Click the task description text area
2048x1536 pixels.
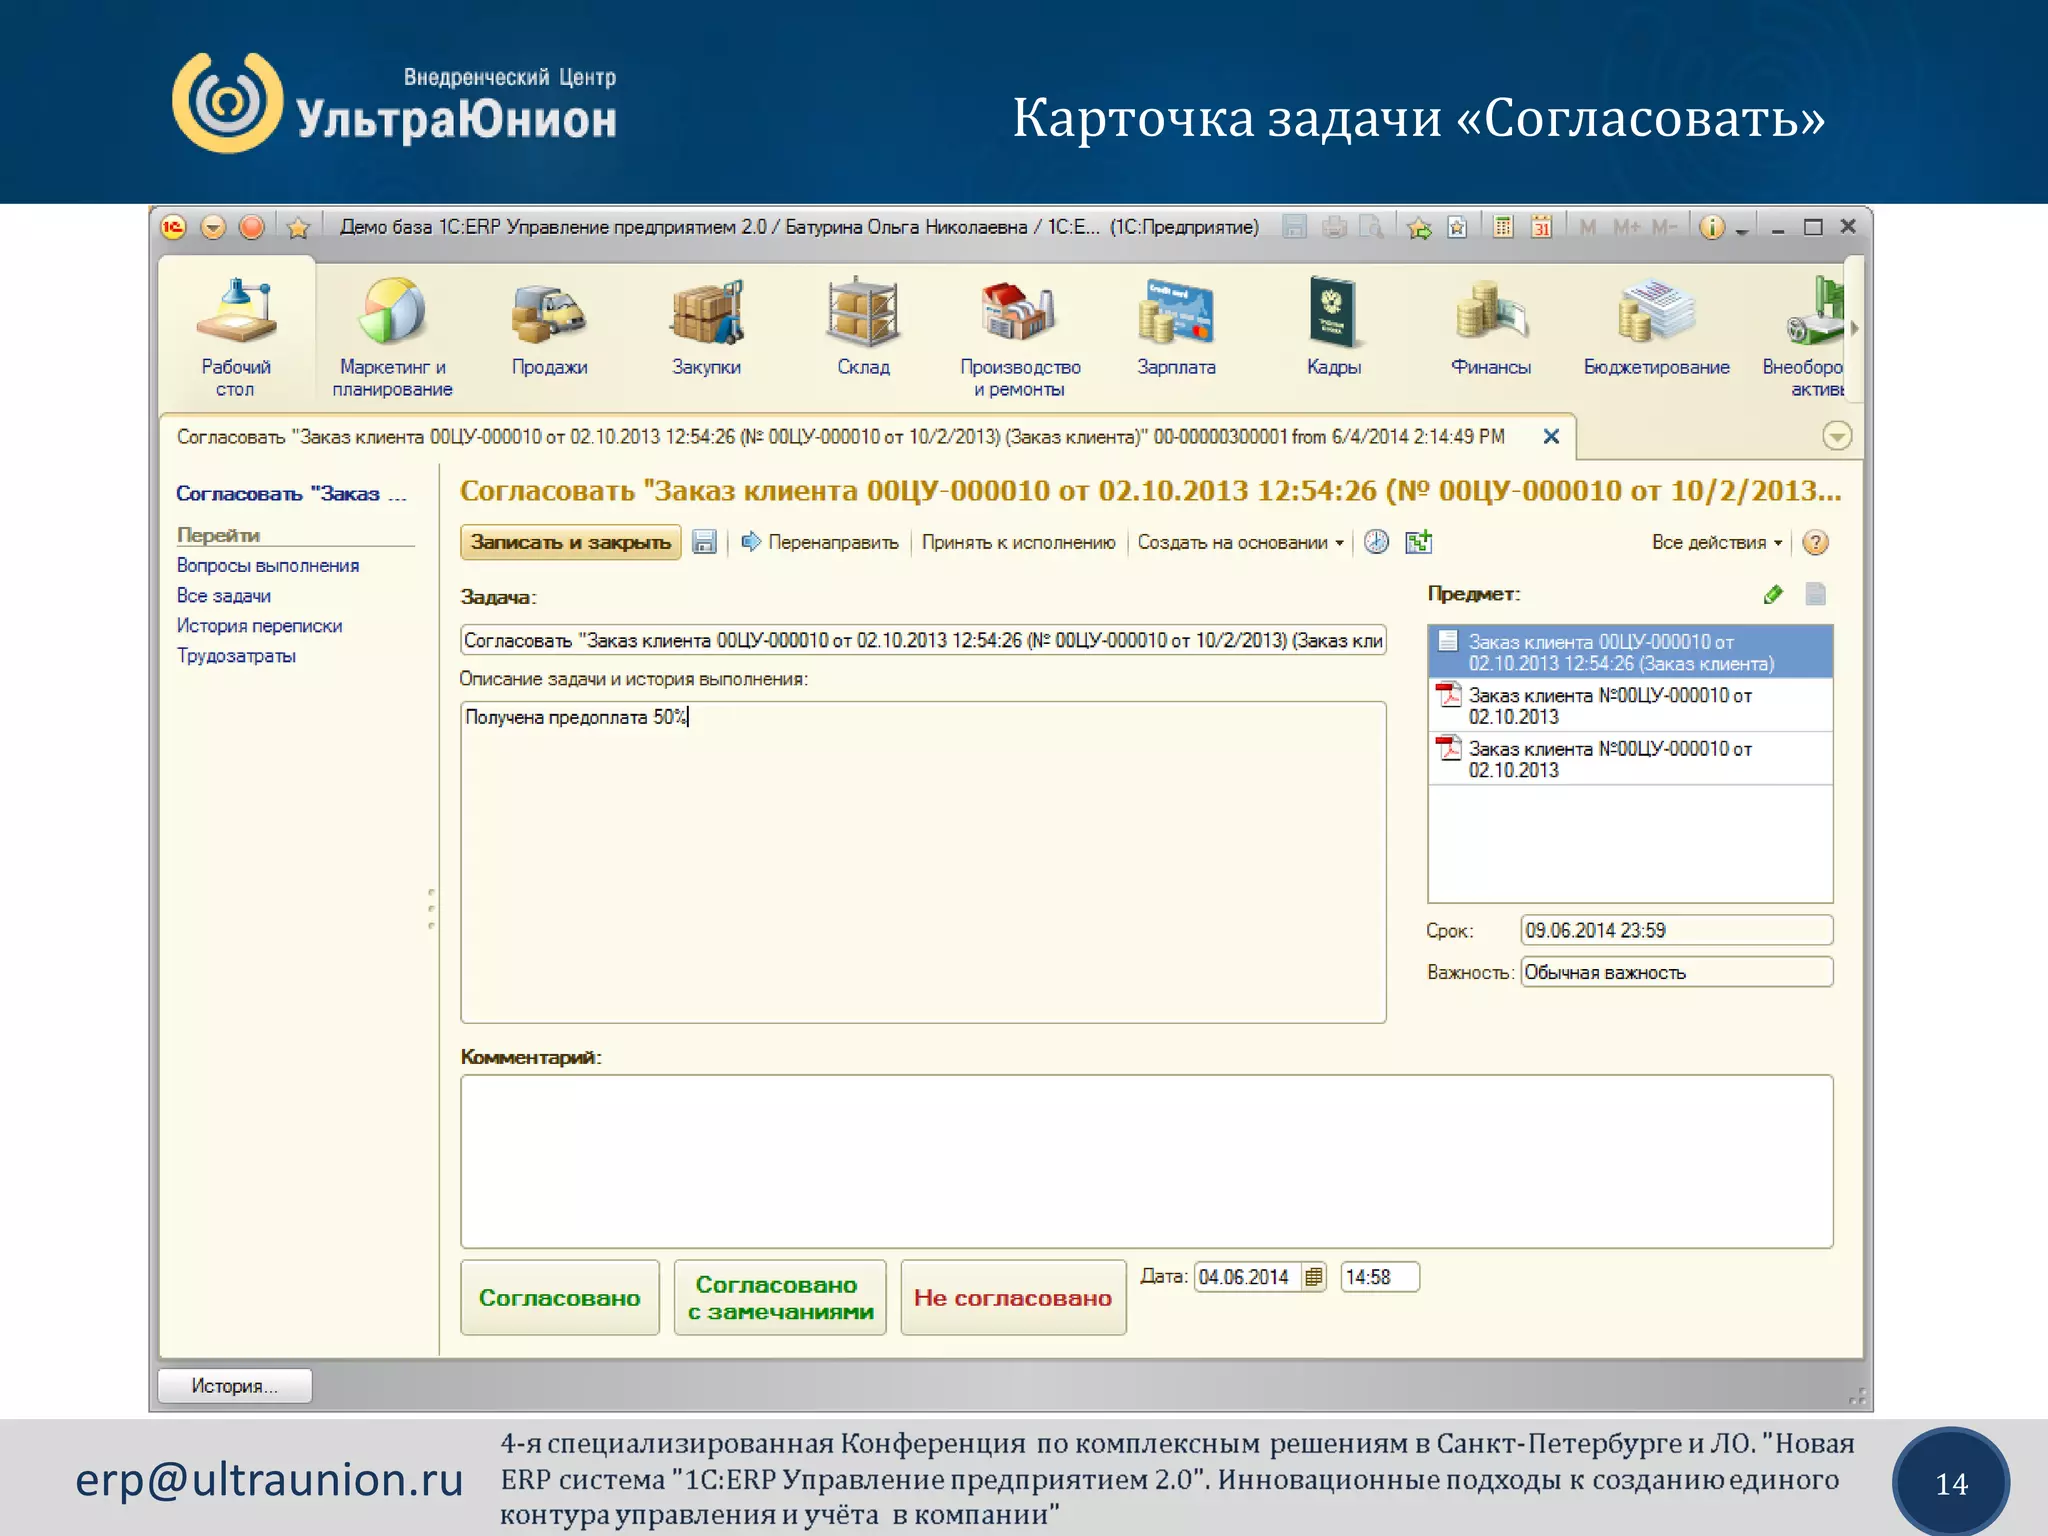tap(923, 862)
